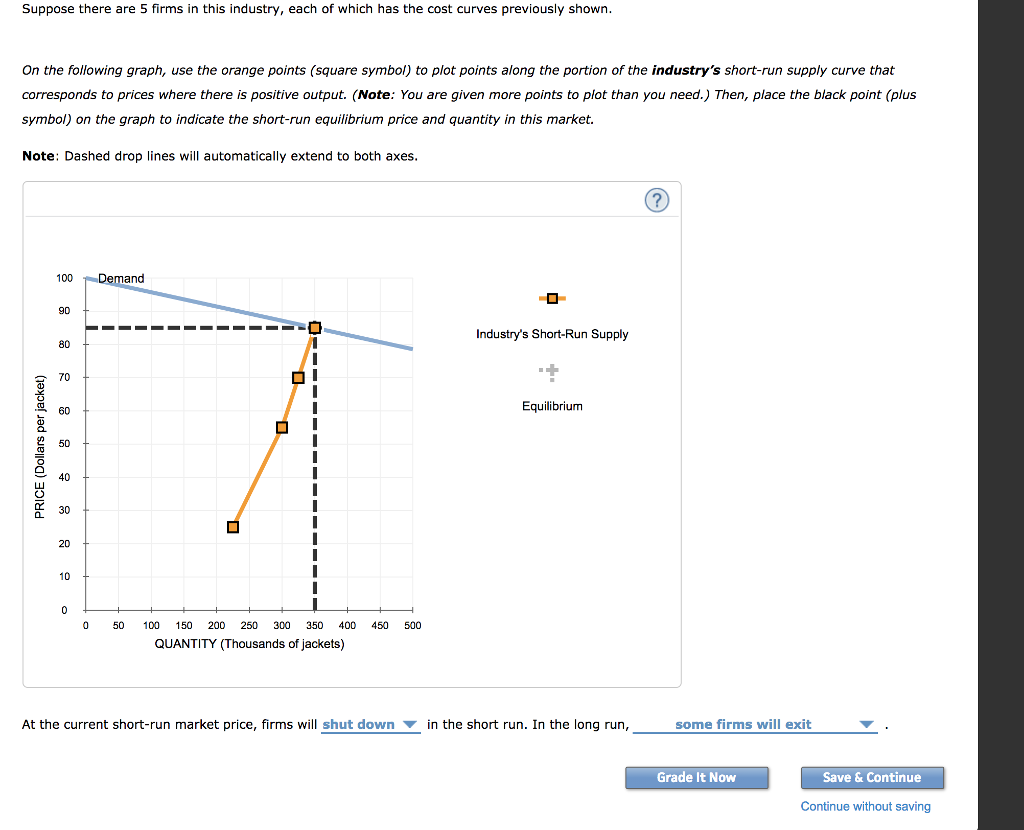The height and width of the screenshot is (830, 1024).
Task: Click the QUANTITY axis label
Action: pos(248,644)
